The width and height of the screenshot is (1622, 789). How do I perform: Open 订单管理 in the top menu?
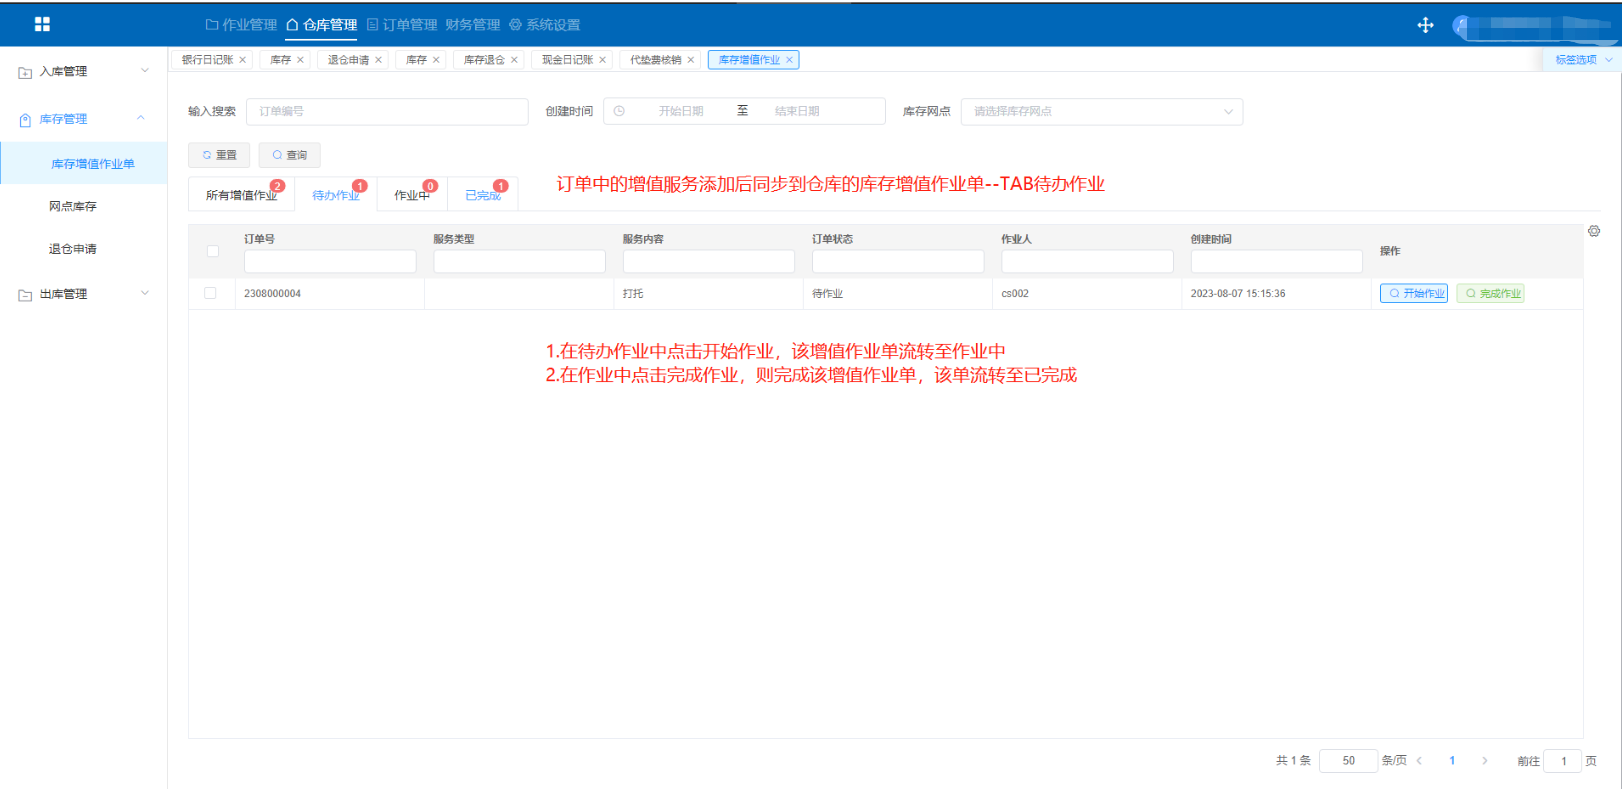402,25
